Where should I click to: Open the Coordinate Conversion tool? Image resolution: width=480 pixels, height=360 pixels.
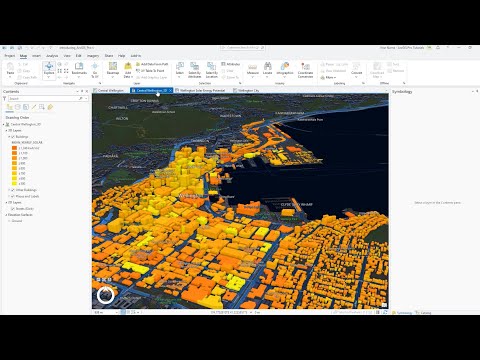click(x=305, y=70)
